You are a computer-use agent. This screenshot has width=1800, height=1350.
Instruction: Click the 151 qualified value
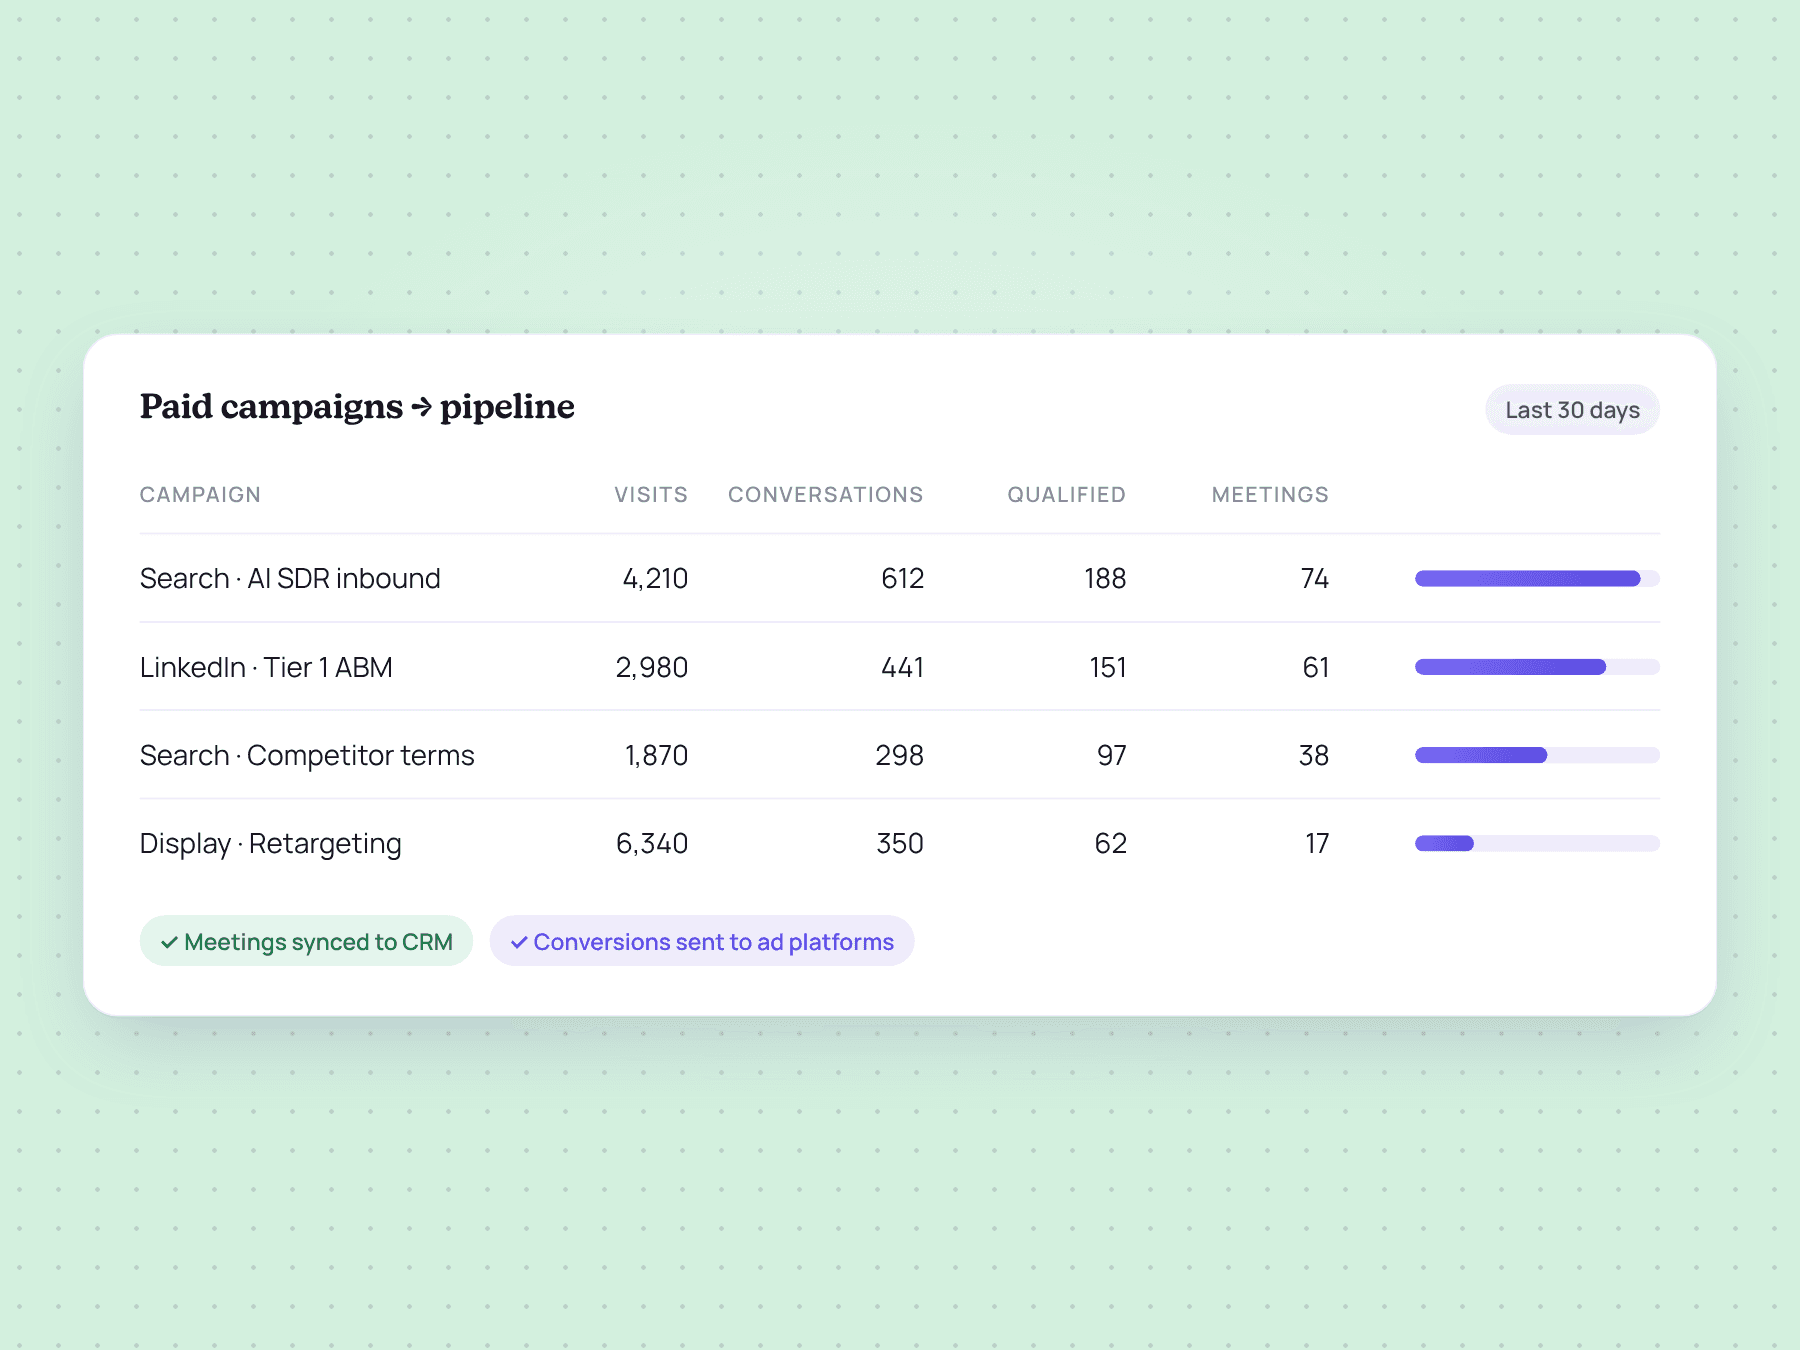click(1108, 668)
